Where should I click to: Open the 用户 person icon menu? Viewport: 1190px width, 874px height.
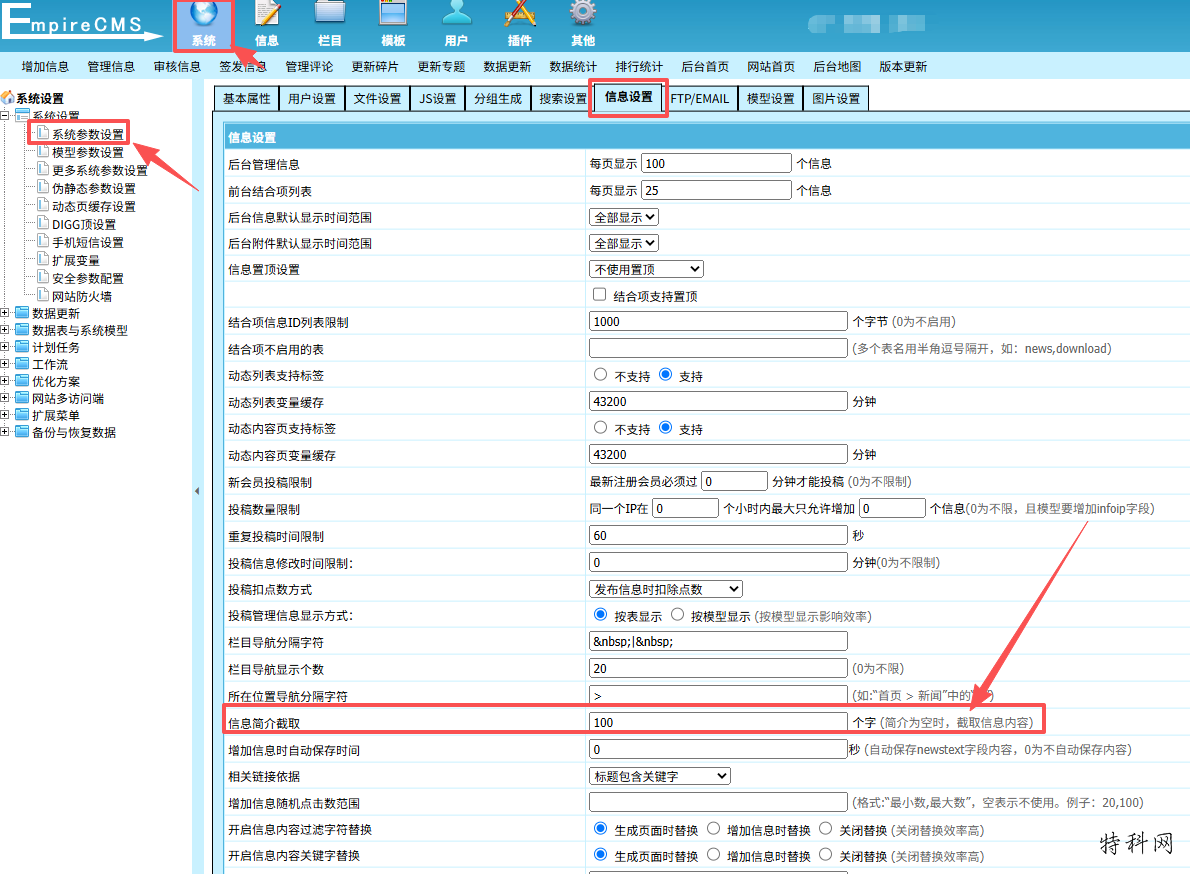(x=456, y=24)
